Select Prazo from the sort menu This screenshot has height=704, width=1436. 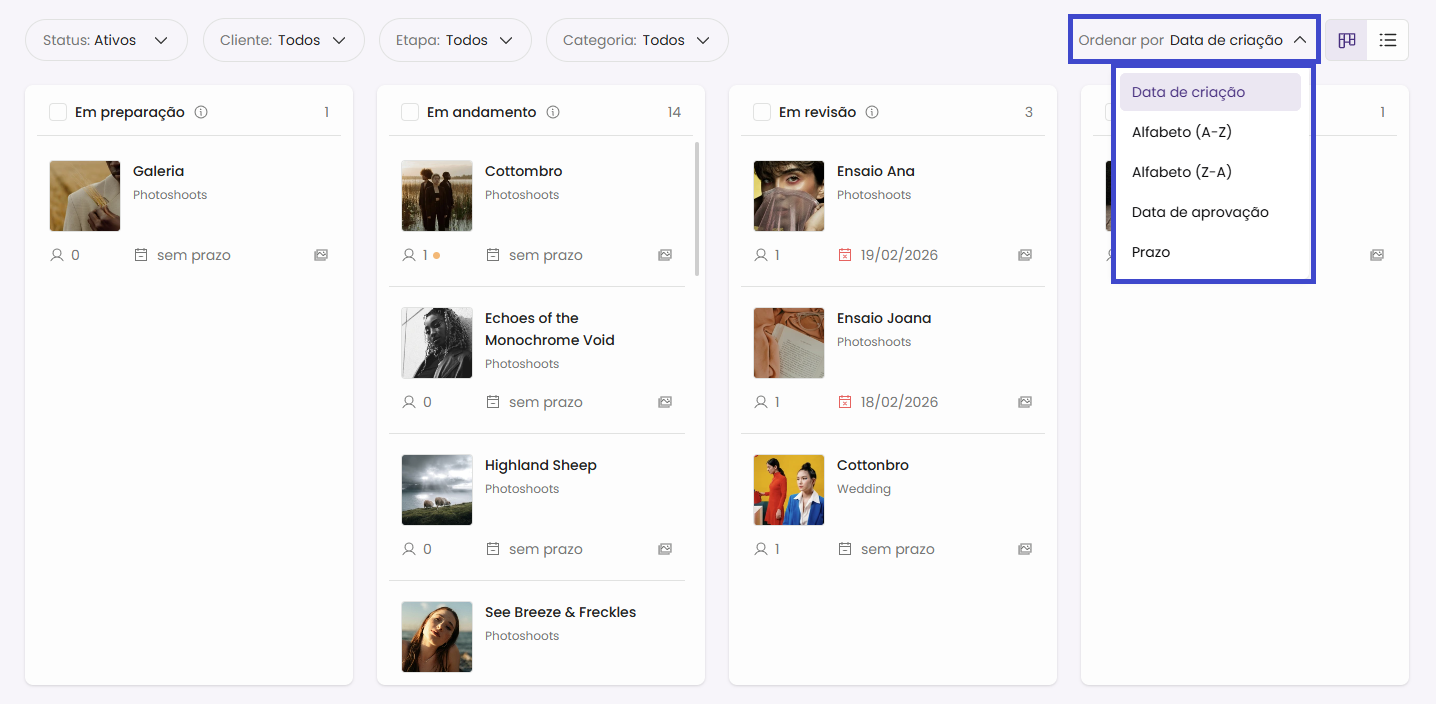[x=1151, y=252]
